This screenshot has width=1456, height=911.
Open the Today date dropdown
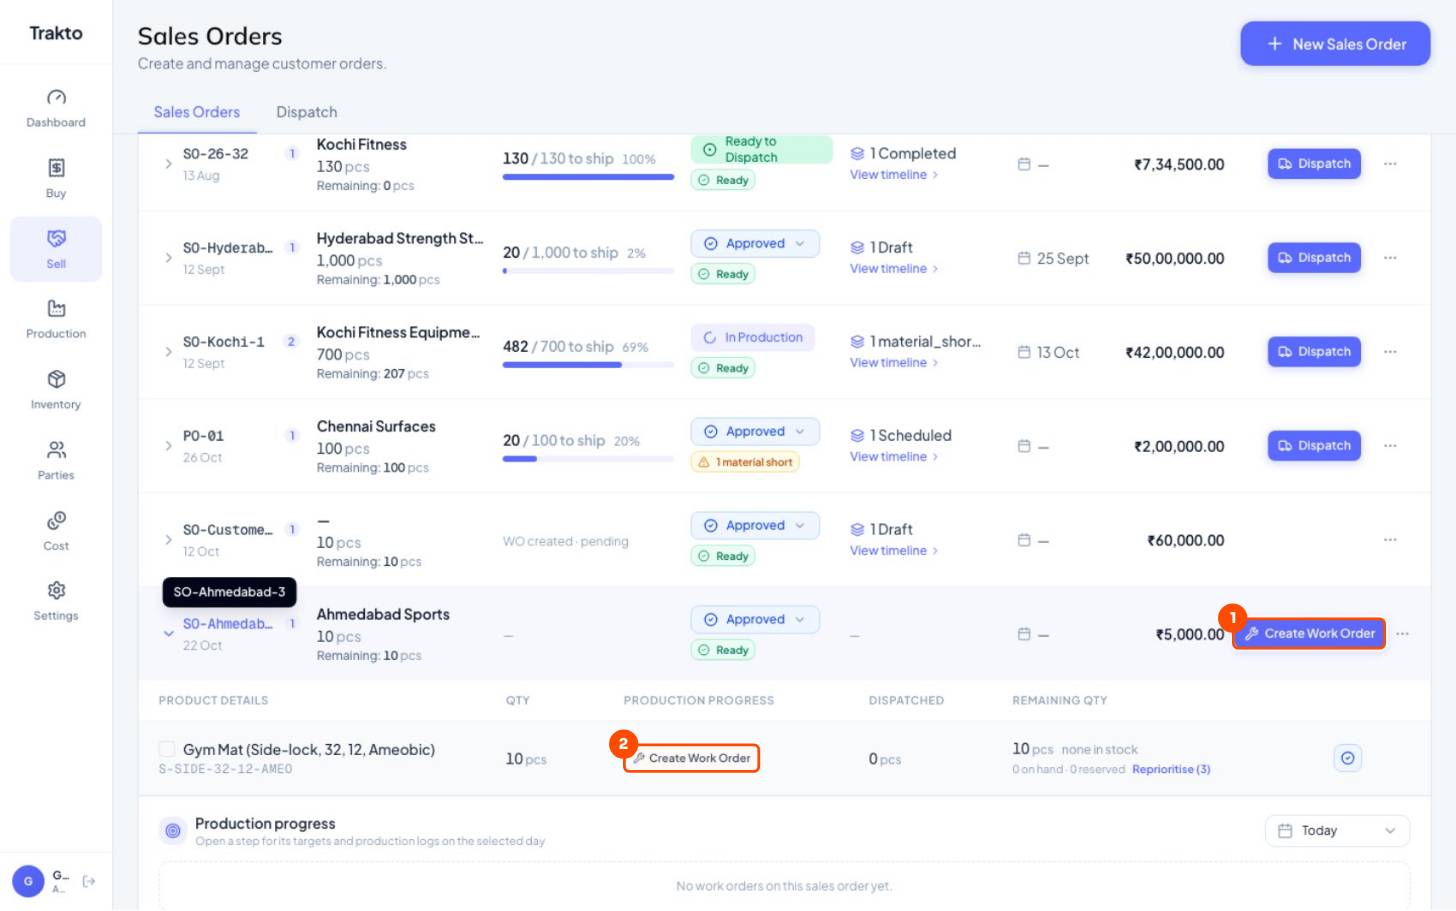point(1337,831)
